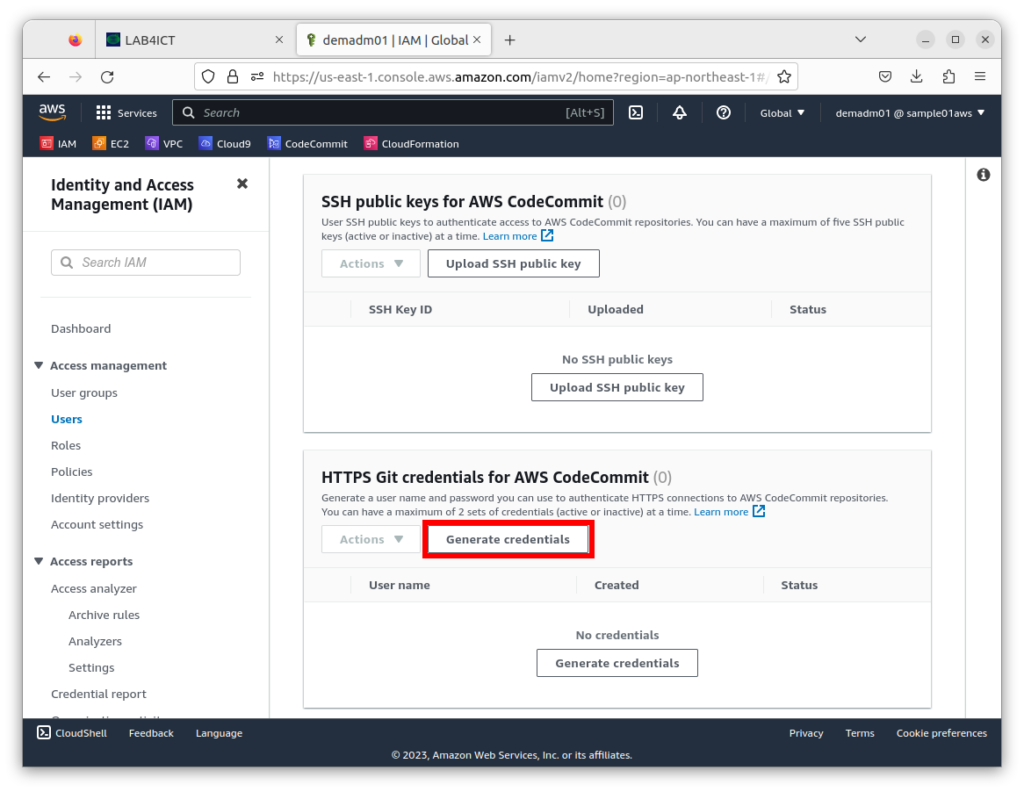This screenshot has height=792, width=1024.
Task: Click the AWS logo home icon
Action: [x=52, y=112]
